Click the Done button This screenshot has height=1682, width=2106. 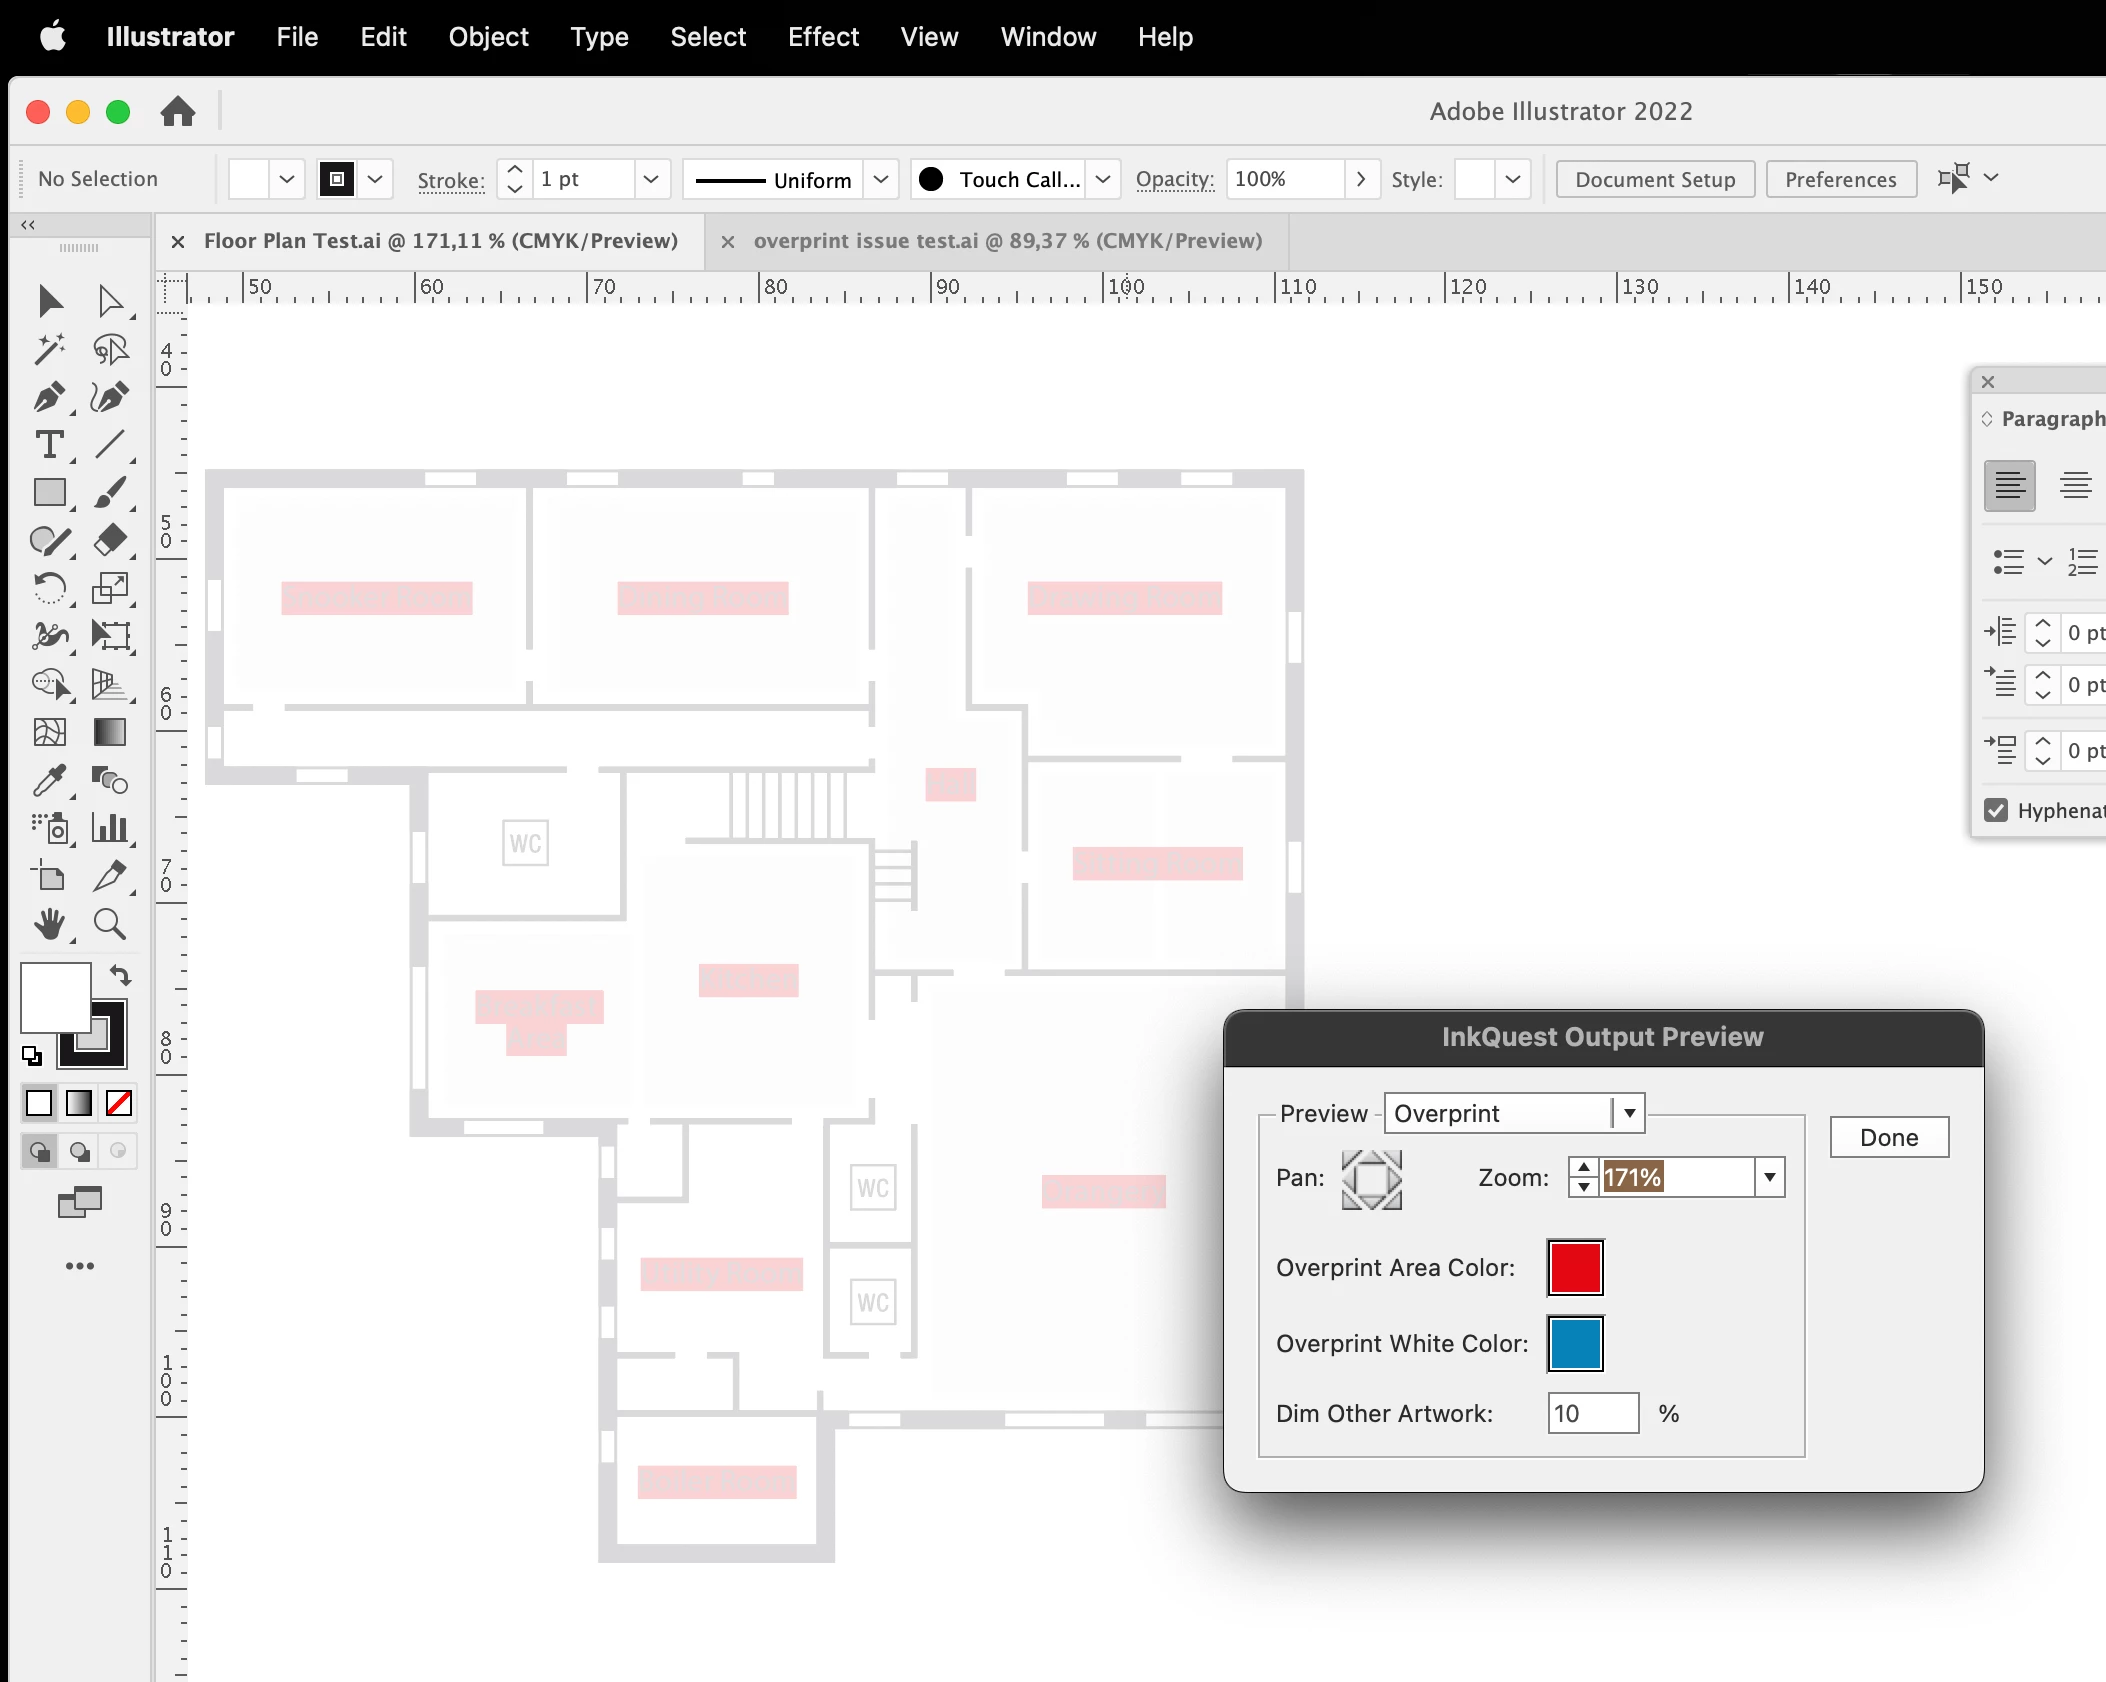(1888, 1137)
